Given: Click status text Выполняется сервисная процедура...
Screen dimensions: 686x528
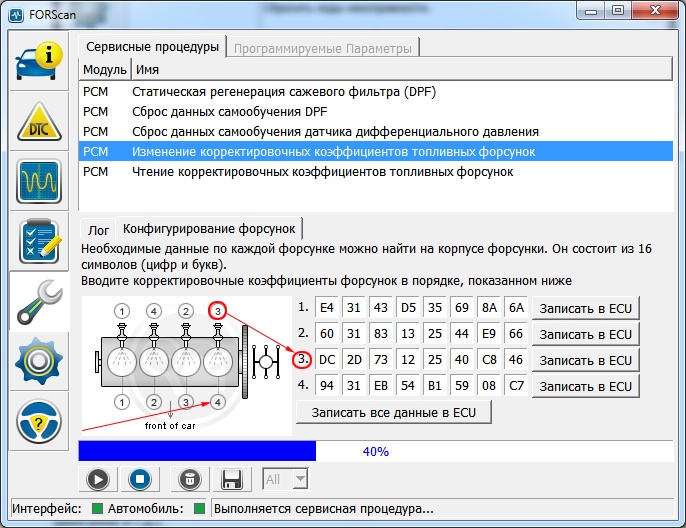Looking at the screenshot, I should click(323, 509).
